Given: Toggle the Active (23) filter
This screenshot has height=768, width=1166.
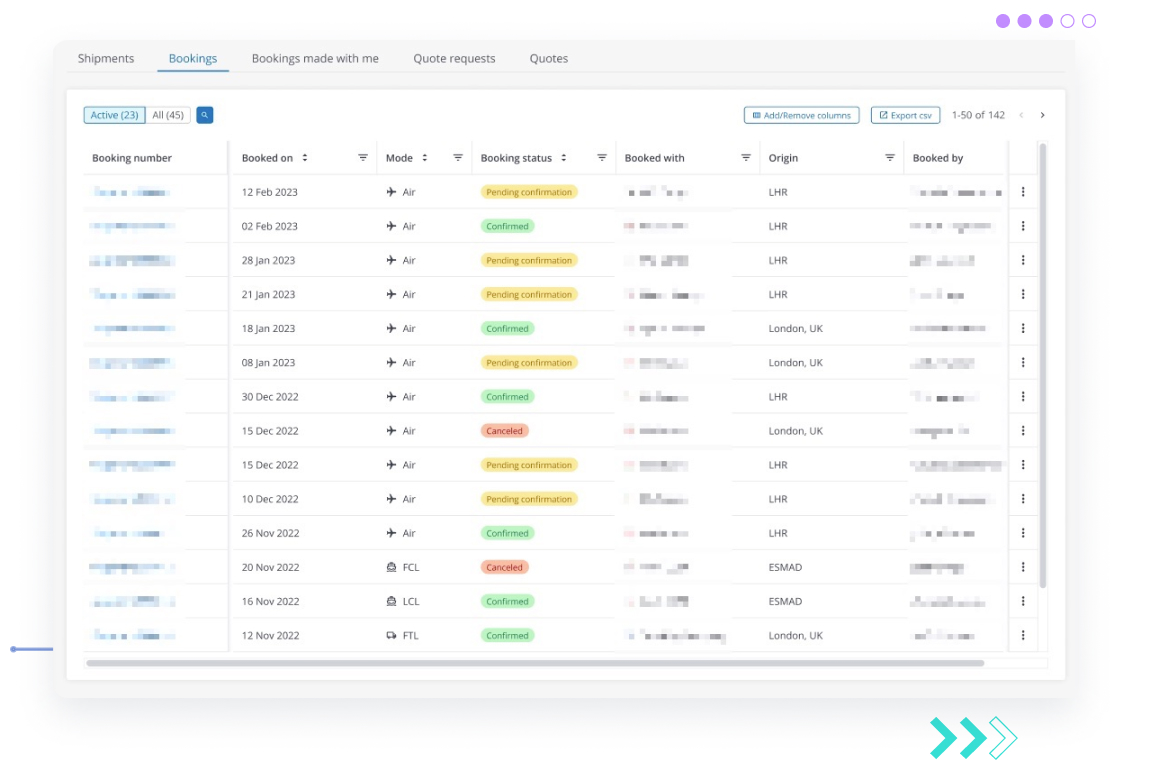Looking at the screenshot, I should 115,115.
